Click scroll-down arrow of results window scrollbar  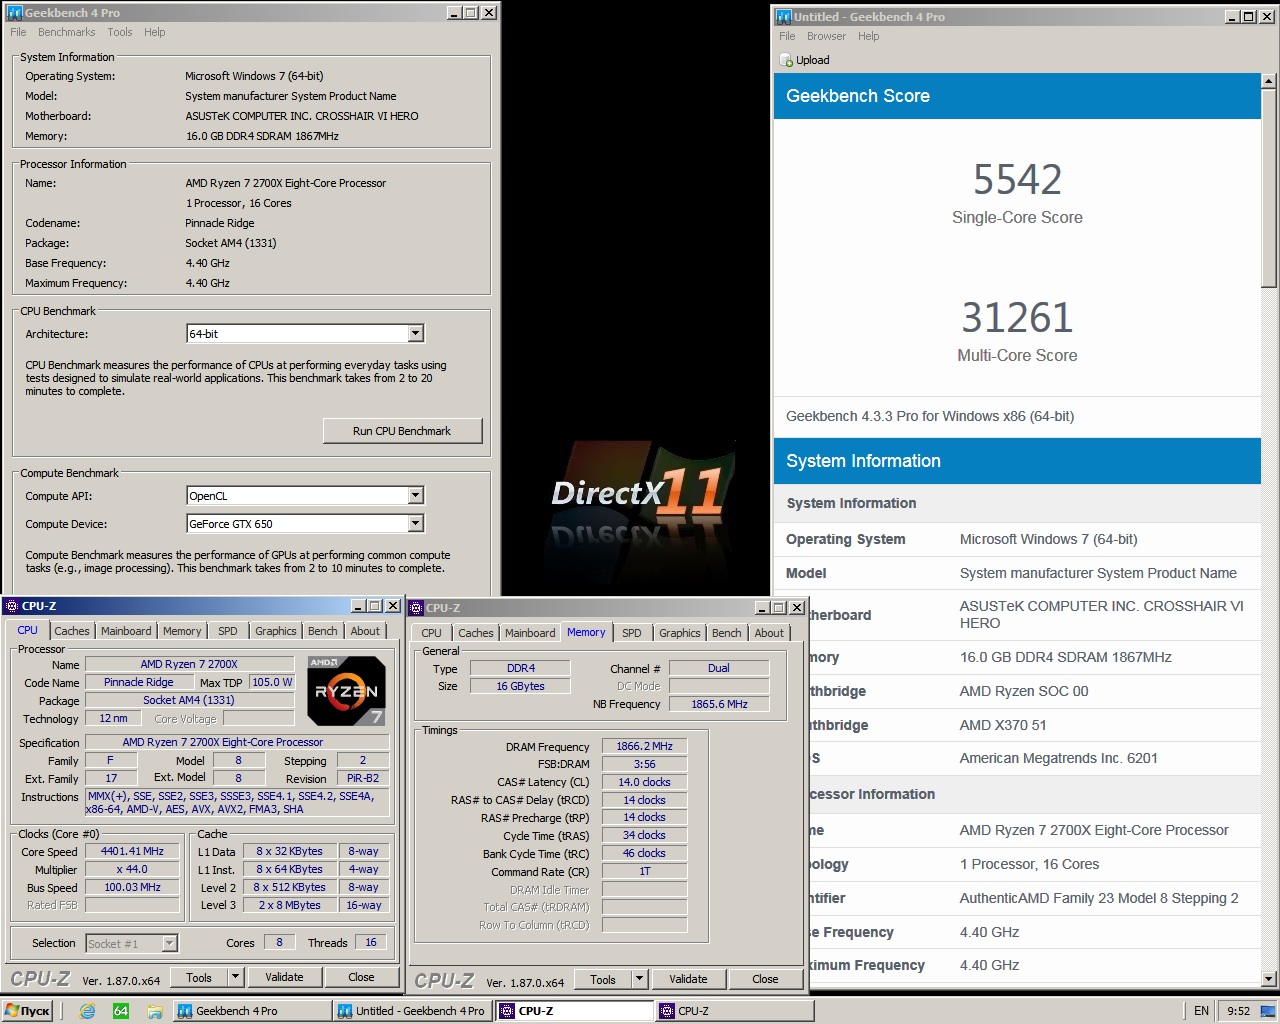(x=1270, y=979)
